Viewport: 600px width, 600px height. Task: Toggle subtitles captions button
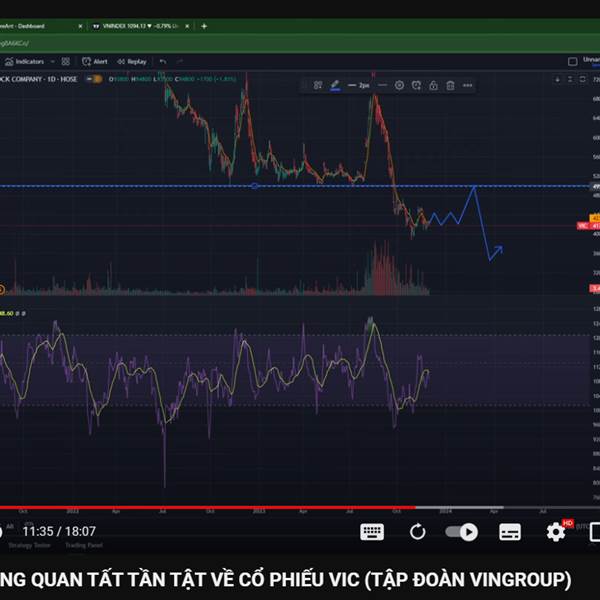[510, 532]
